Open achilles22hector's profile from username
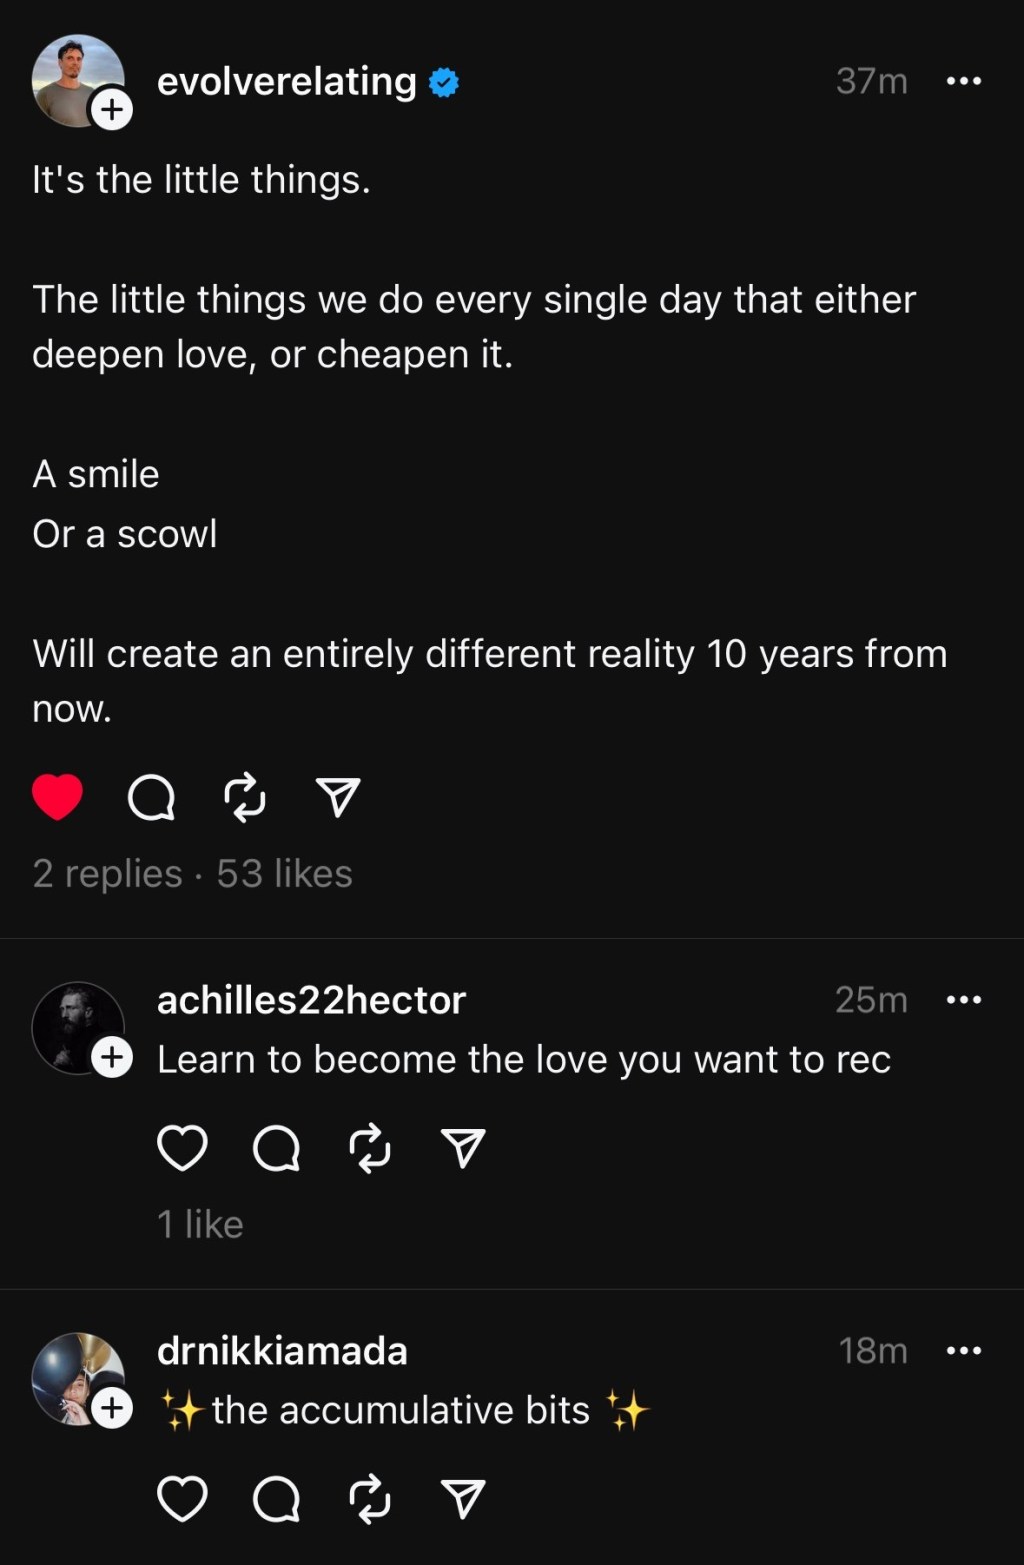Viewport: 1024px width, 1565px height. (311, 999)
